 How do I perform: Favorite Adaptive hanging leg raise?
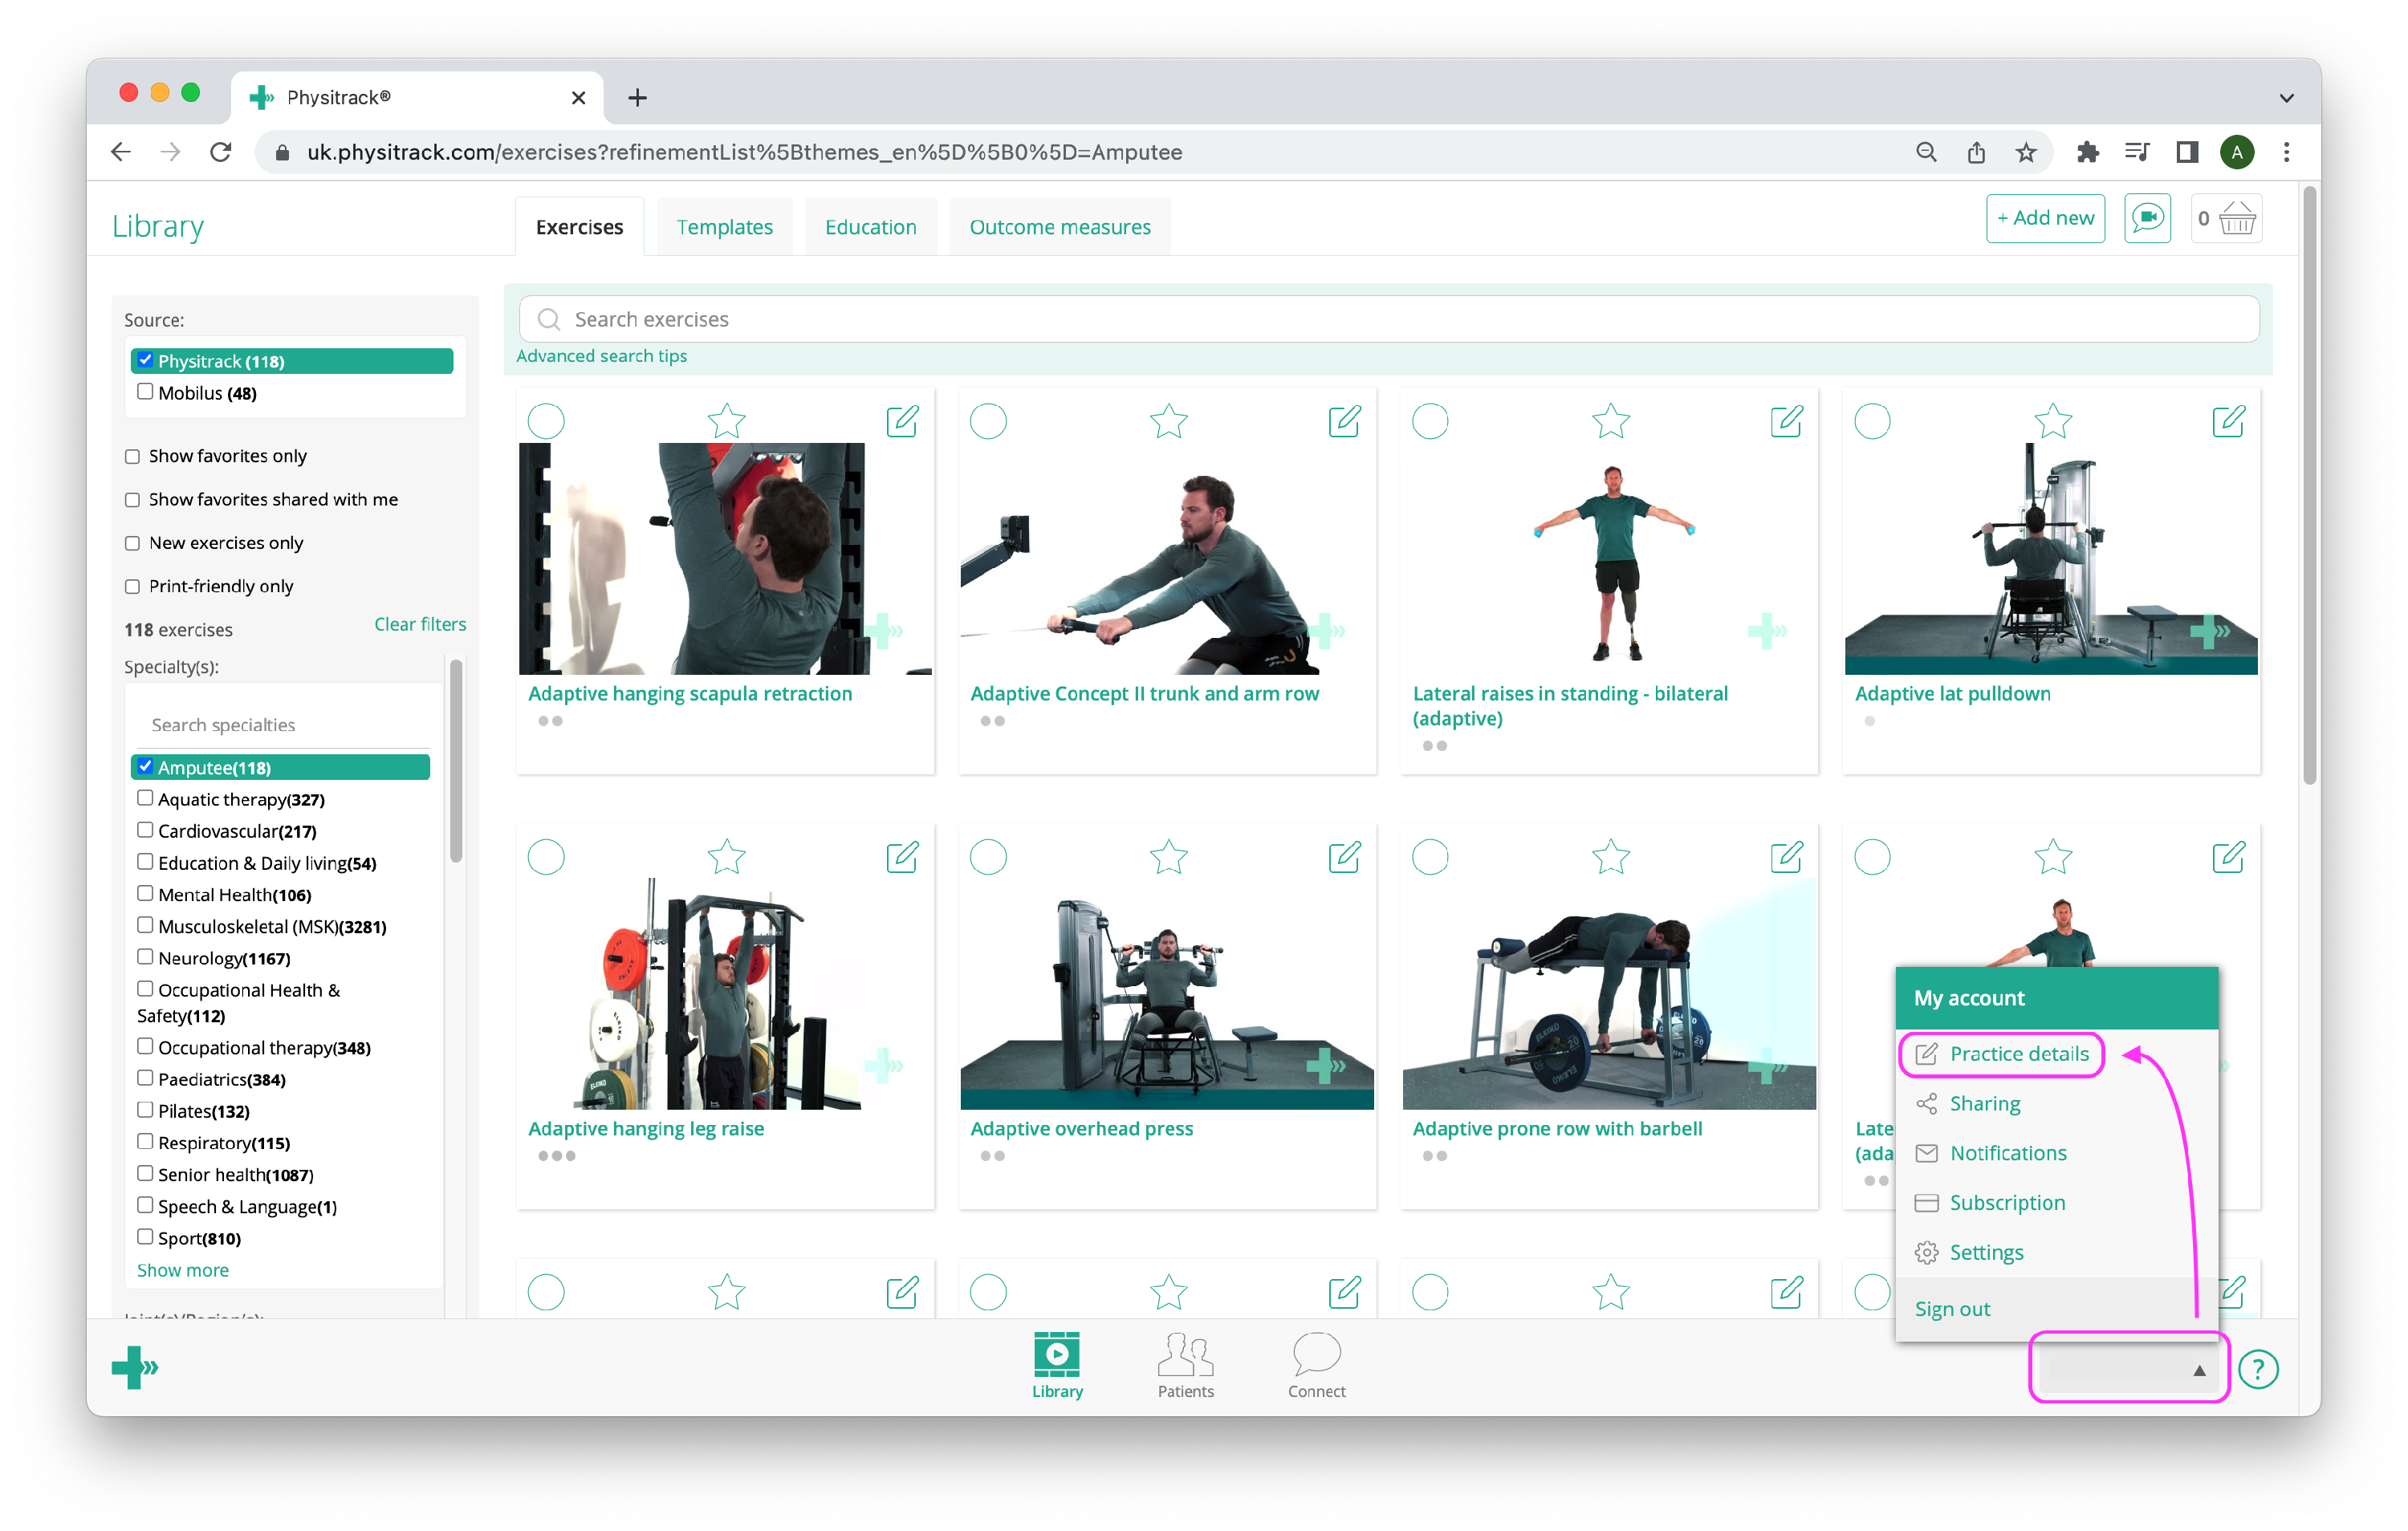[726, 857]
